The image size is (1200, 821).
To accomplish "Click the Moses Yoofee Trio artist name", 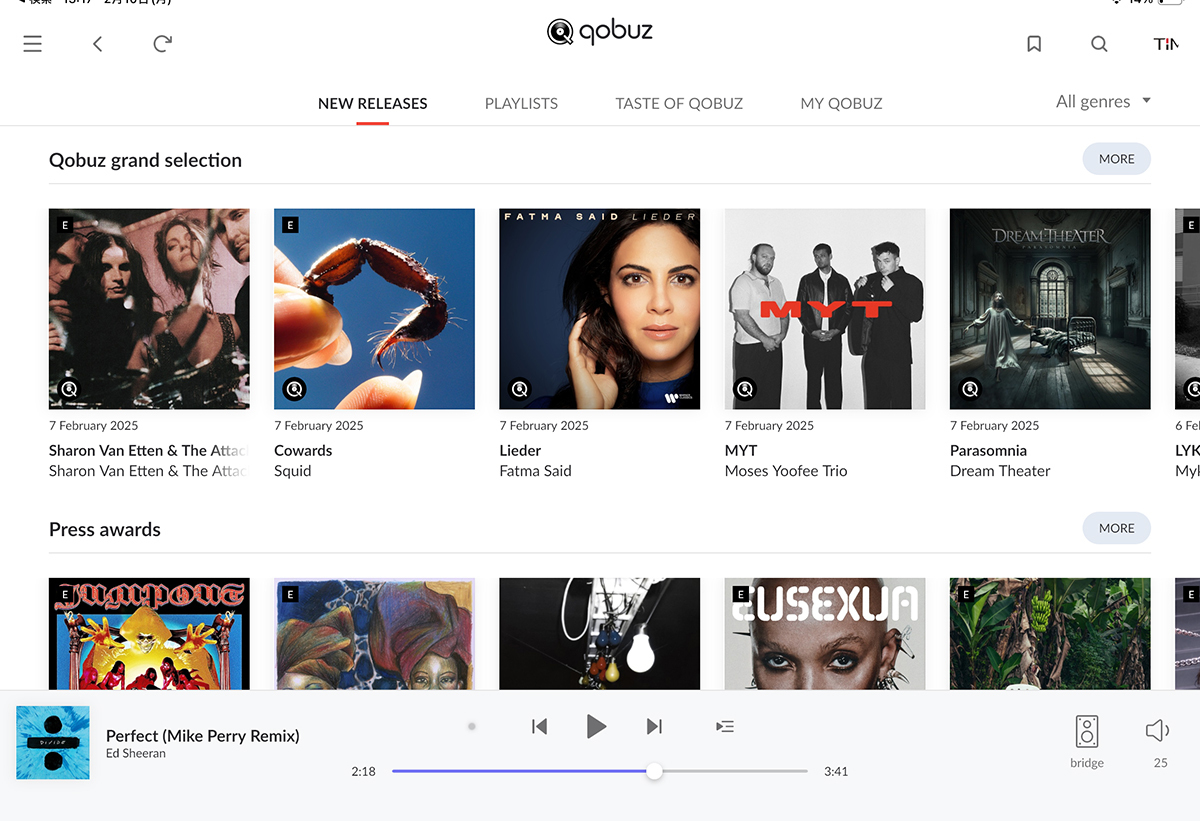I will click(x=786, y=471).
